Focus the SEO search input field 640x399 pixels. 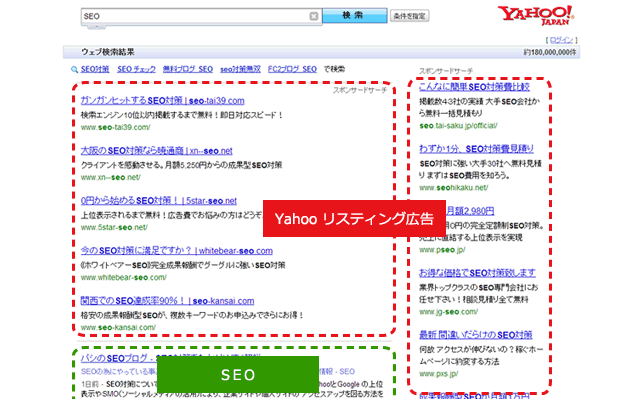click(x=196, y=16)
